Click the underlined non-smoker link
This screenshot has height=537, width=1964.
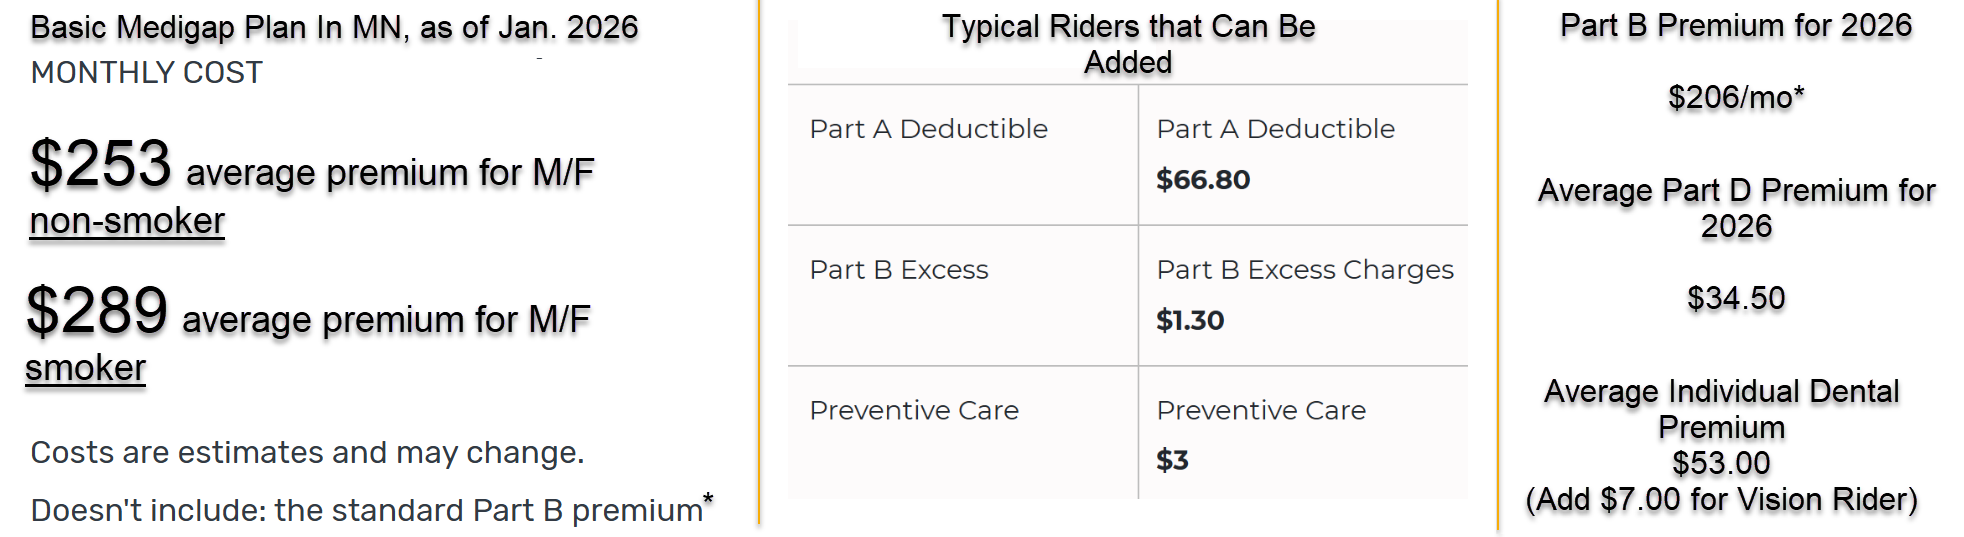pyautogui.click(x=127, y=221)
